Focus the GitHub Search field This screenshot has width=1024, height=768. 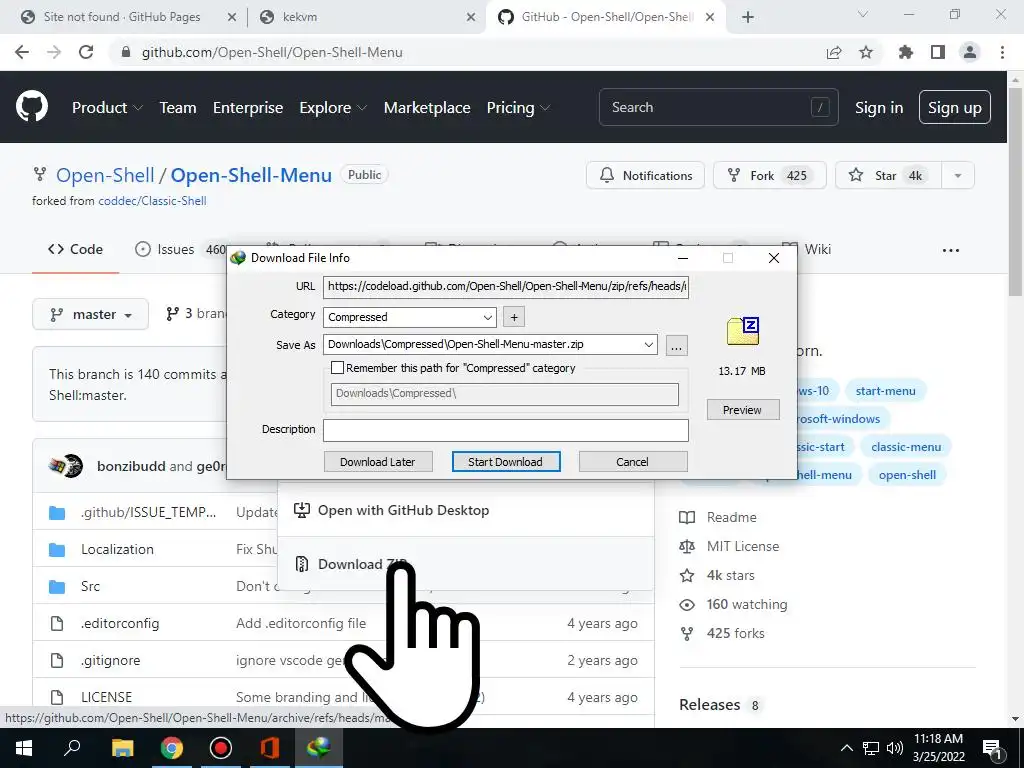click(718, 107)
